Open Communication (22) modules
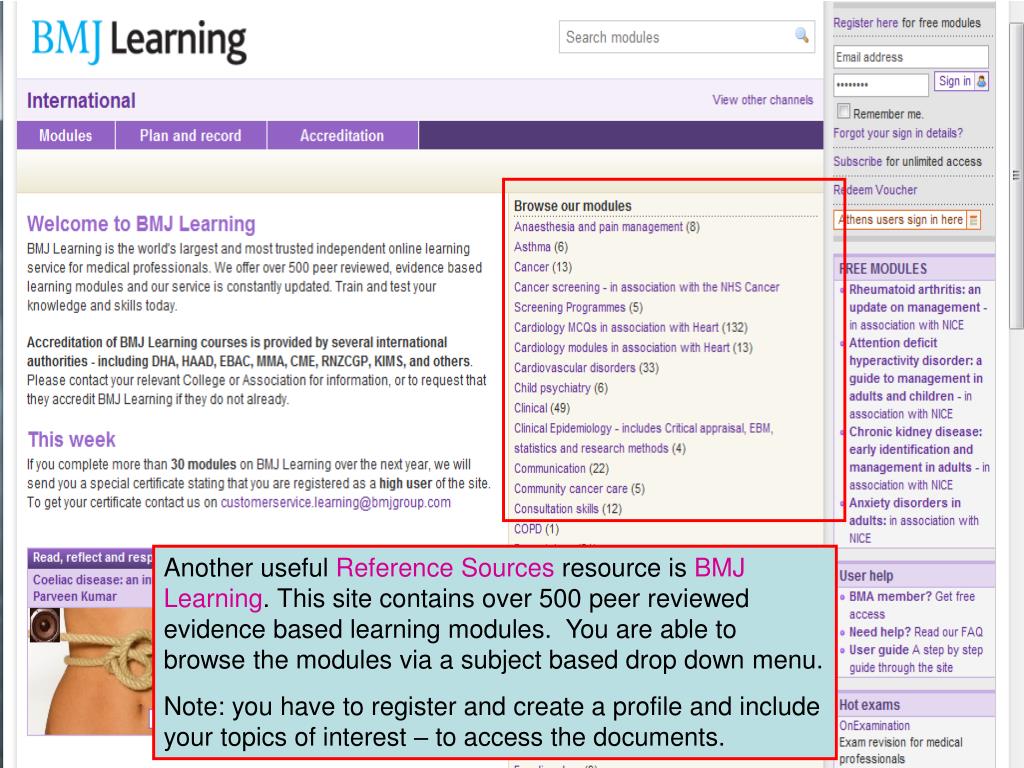This screenshot has width=1024, height=768. point(561,468)
